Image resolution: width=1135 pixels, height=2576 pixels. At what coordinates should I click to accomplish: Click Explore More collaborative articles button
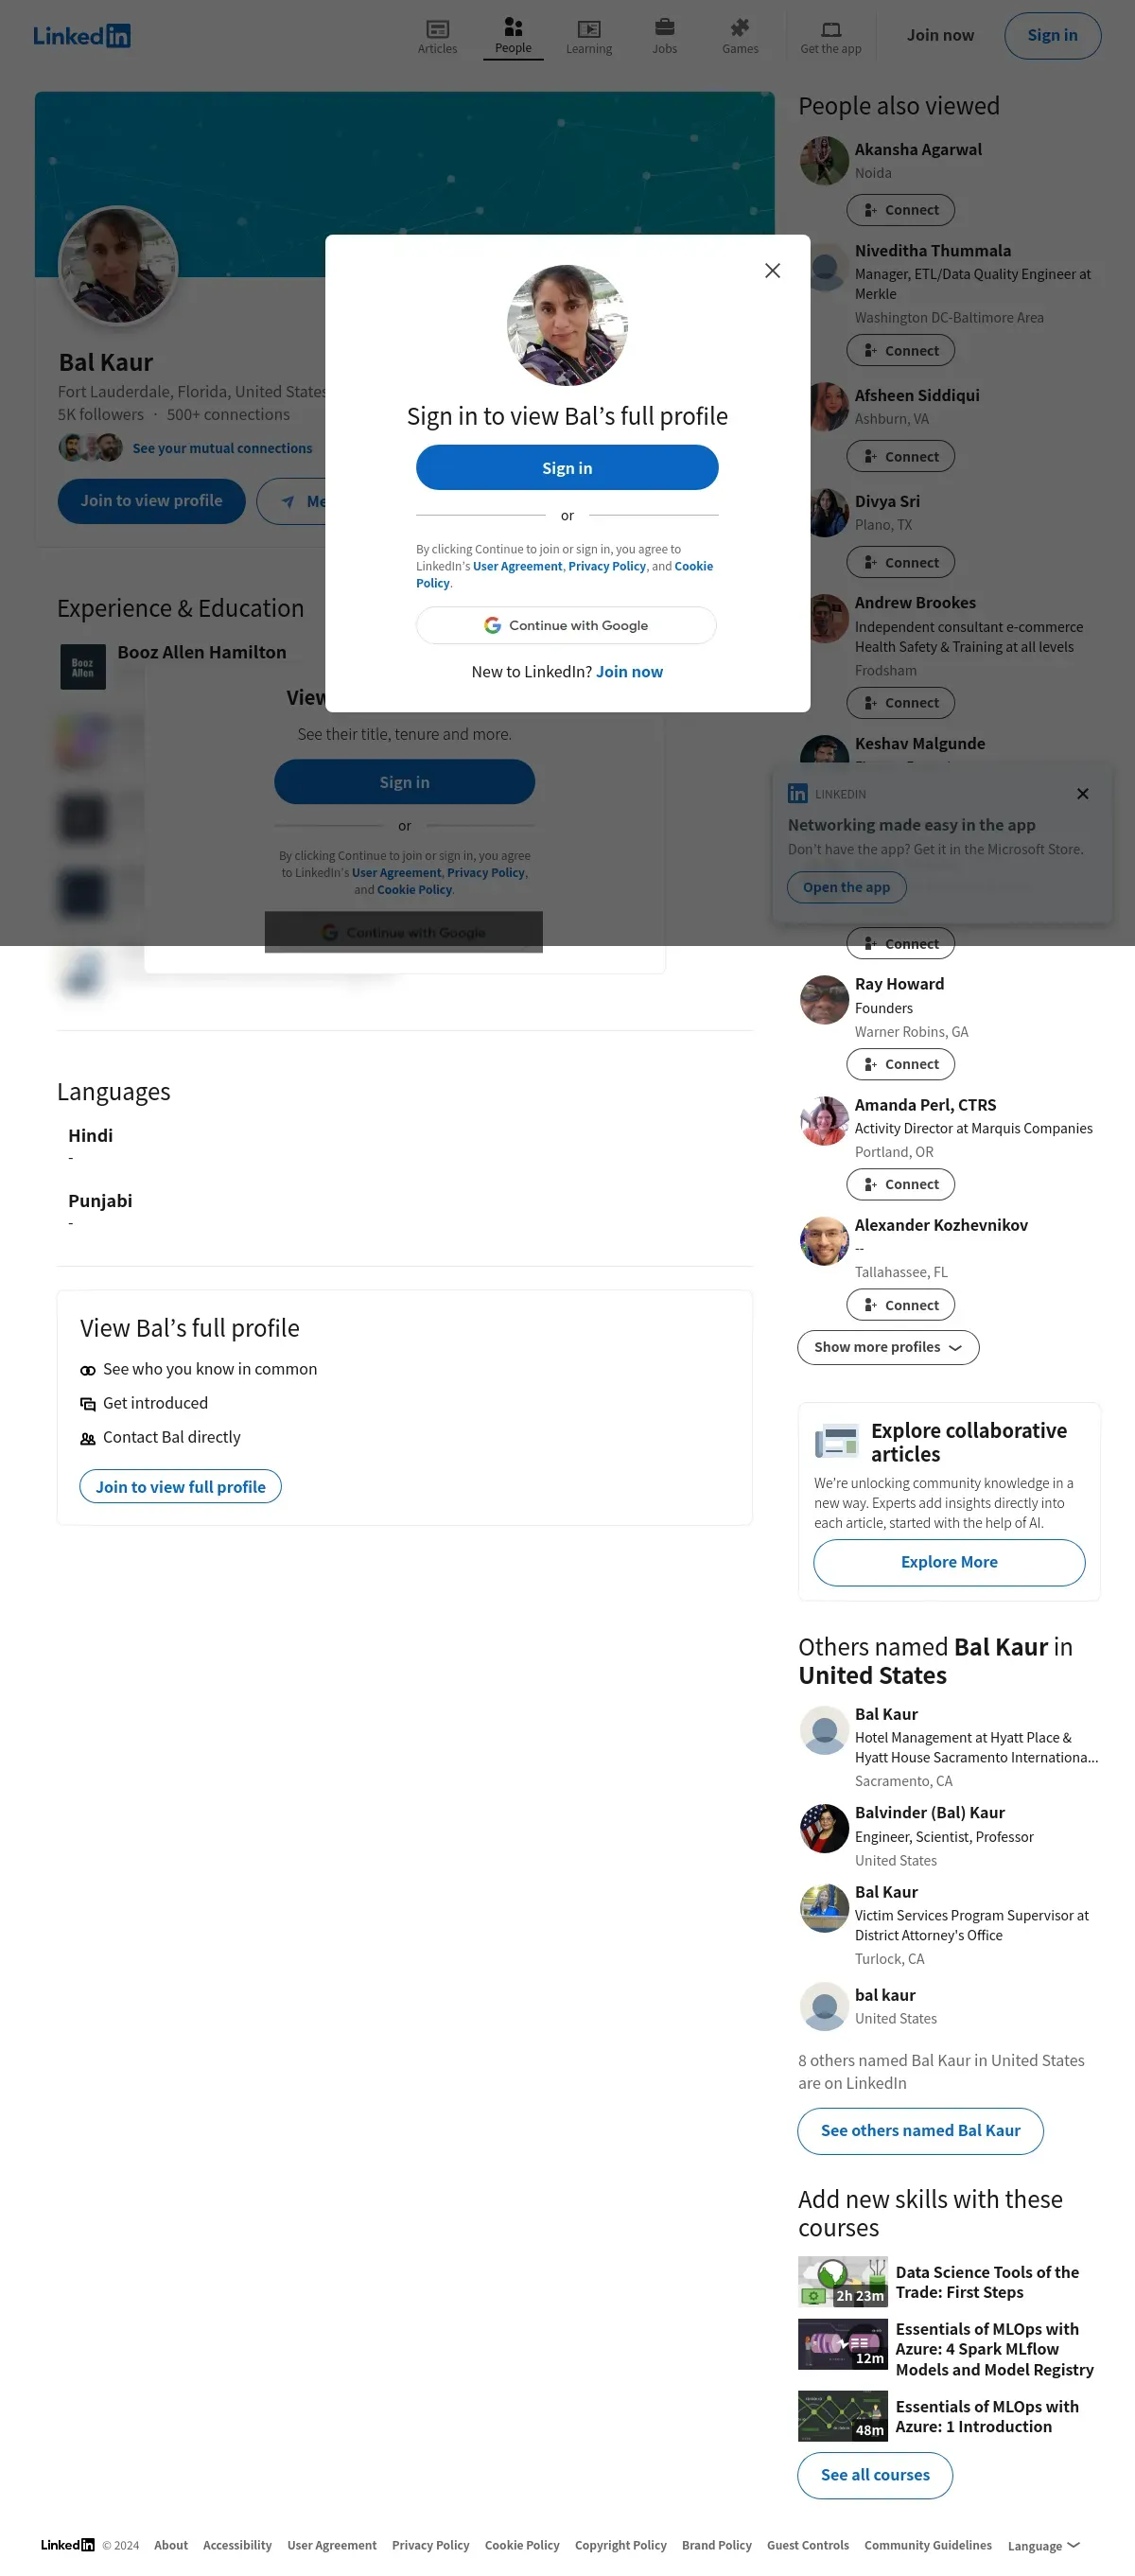[x=949, y=1562]
